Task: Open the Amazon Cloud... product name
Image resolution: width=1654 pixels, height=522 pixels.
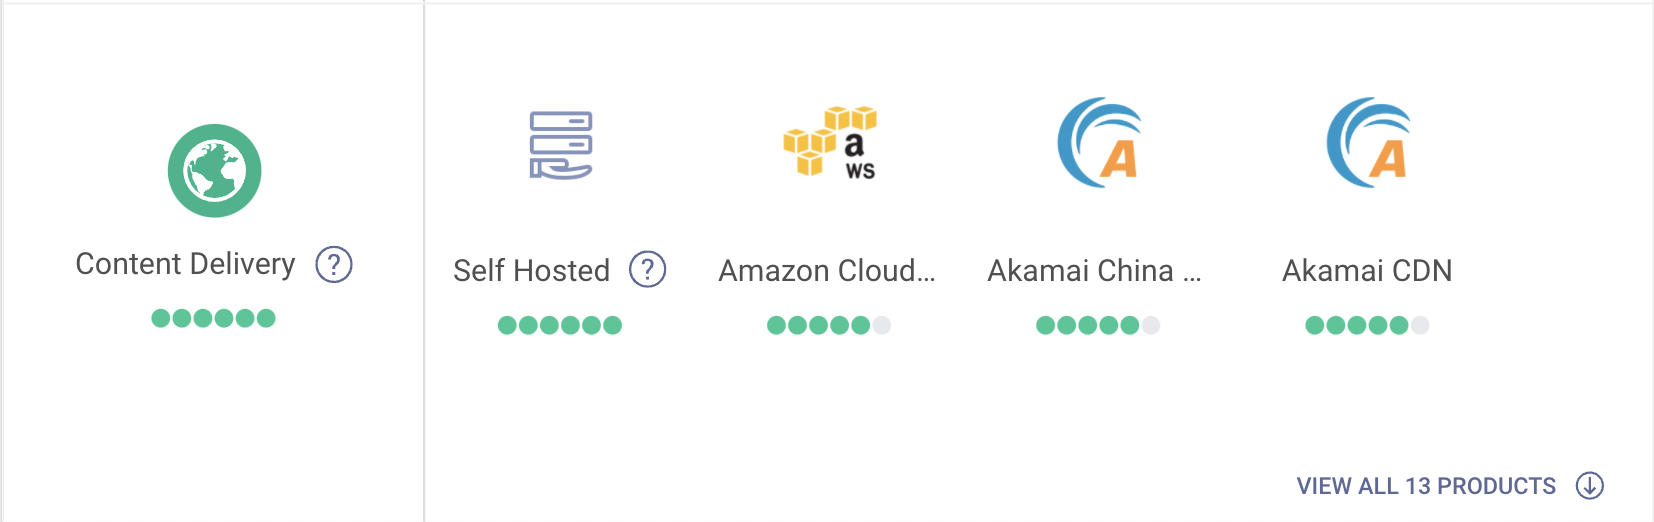Action: tap(827, 271)
